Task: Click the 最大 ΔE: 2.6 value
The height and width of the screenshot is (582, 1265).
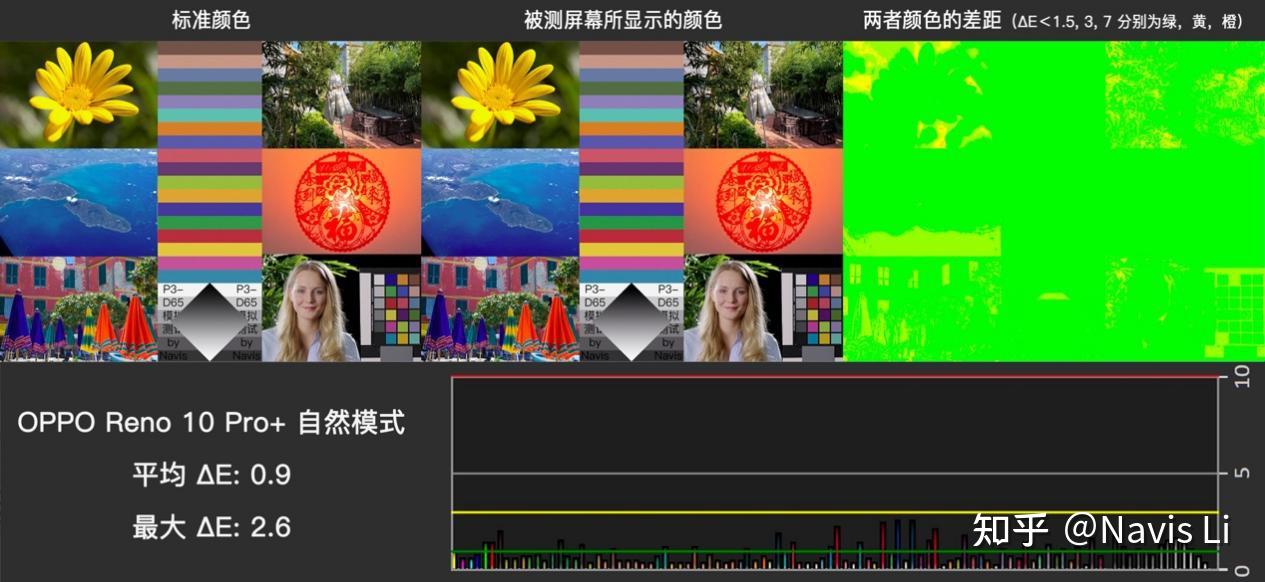Action: point(211,527)
